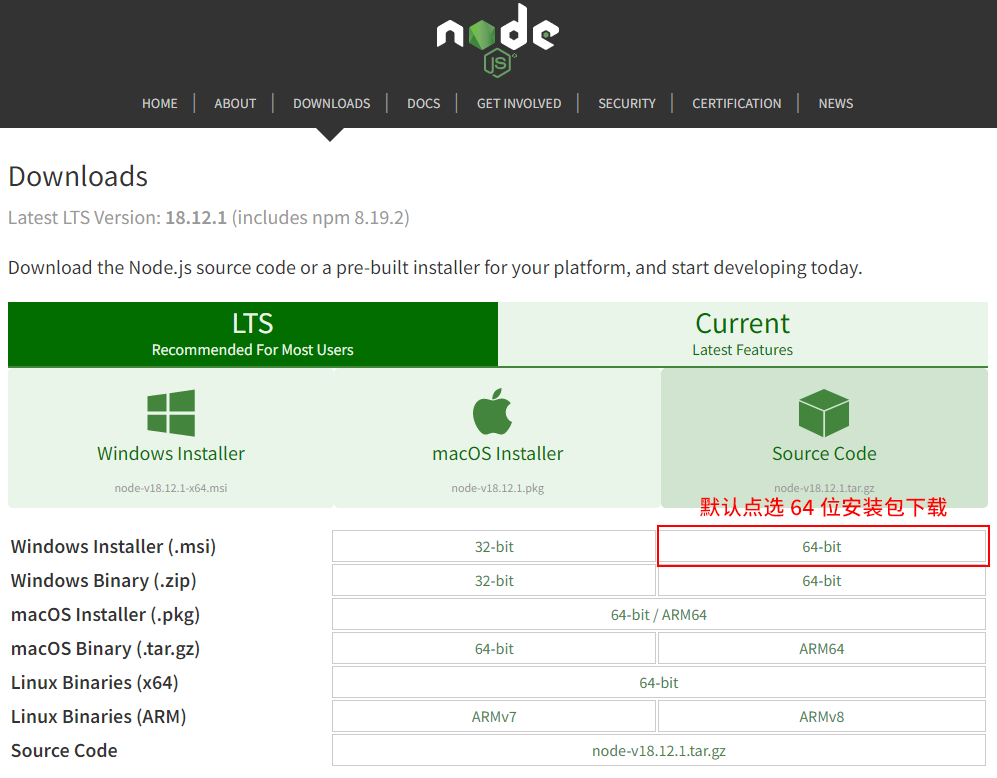The width and height of the screenshot is (997, 778).
Task: Download Windows Installer msi 64-bit
Action: [x=822, y=547]
